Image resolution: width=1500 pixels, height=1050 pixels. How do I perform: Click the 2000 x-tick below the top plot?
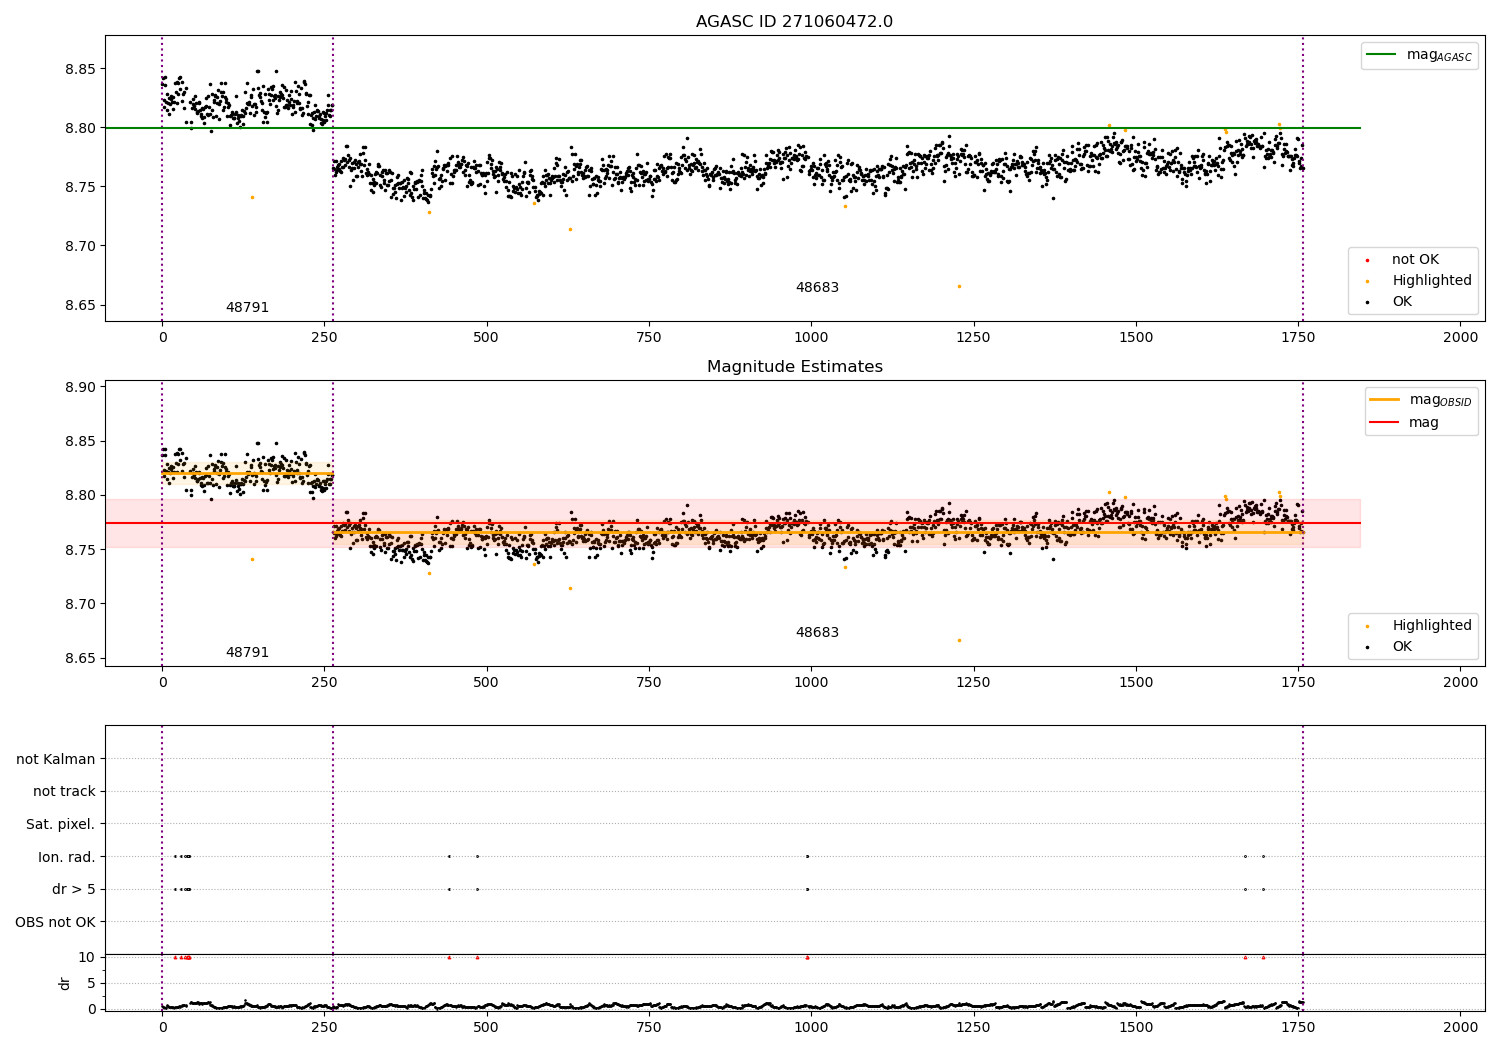(1460, 338)
